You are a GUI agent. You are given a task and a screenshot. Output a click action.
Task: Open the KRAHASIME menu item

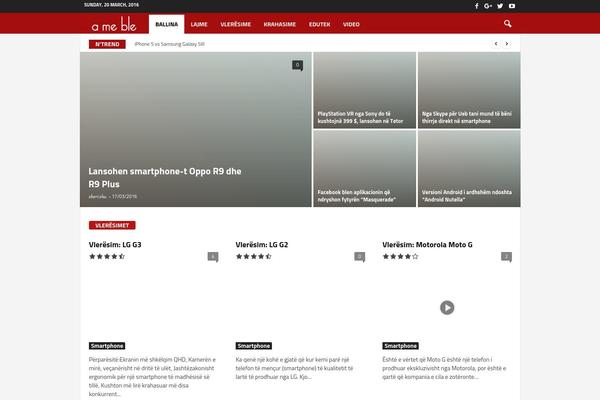tap(280, 24)
